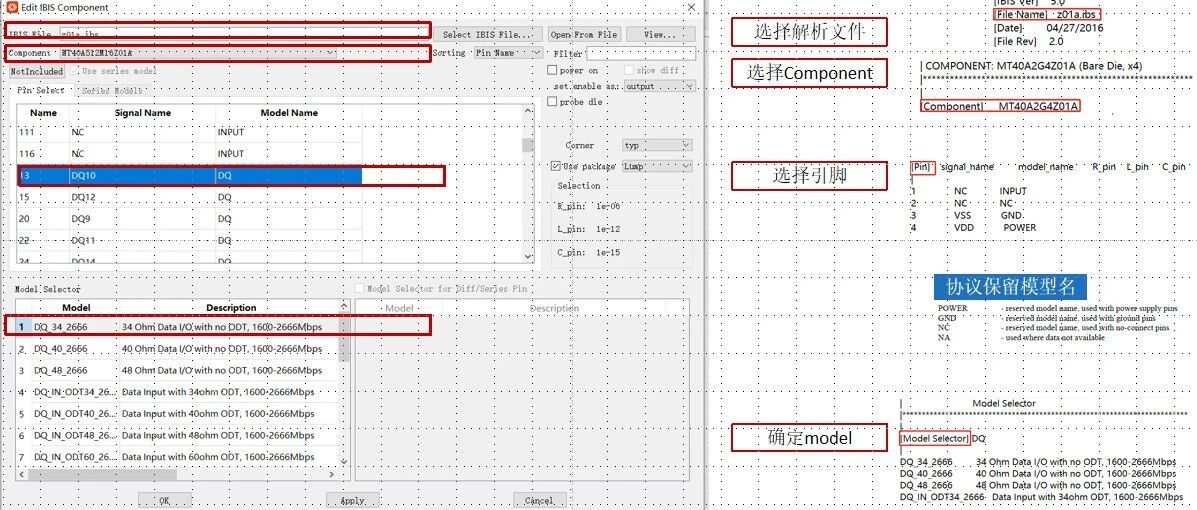Click the View... button
The image size is (1197, 510).
pos(660,34)
